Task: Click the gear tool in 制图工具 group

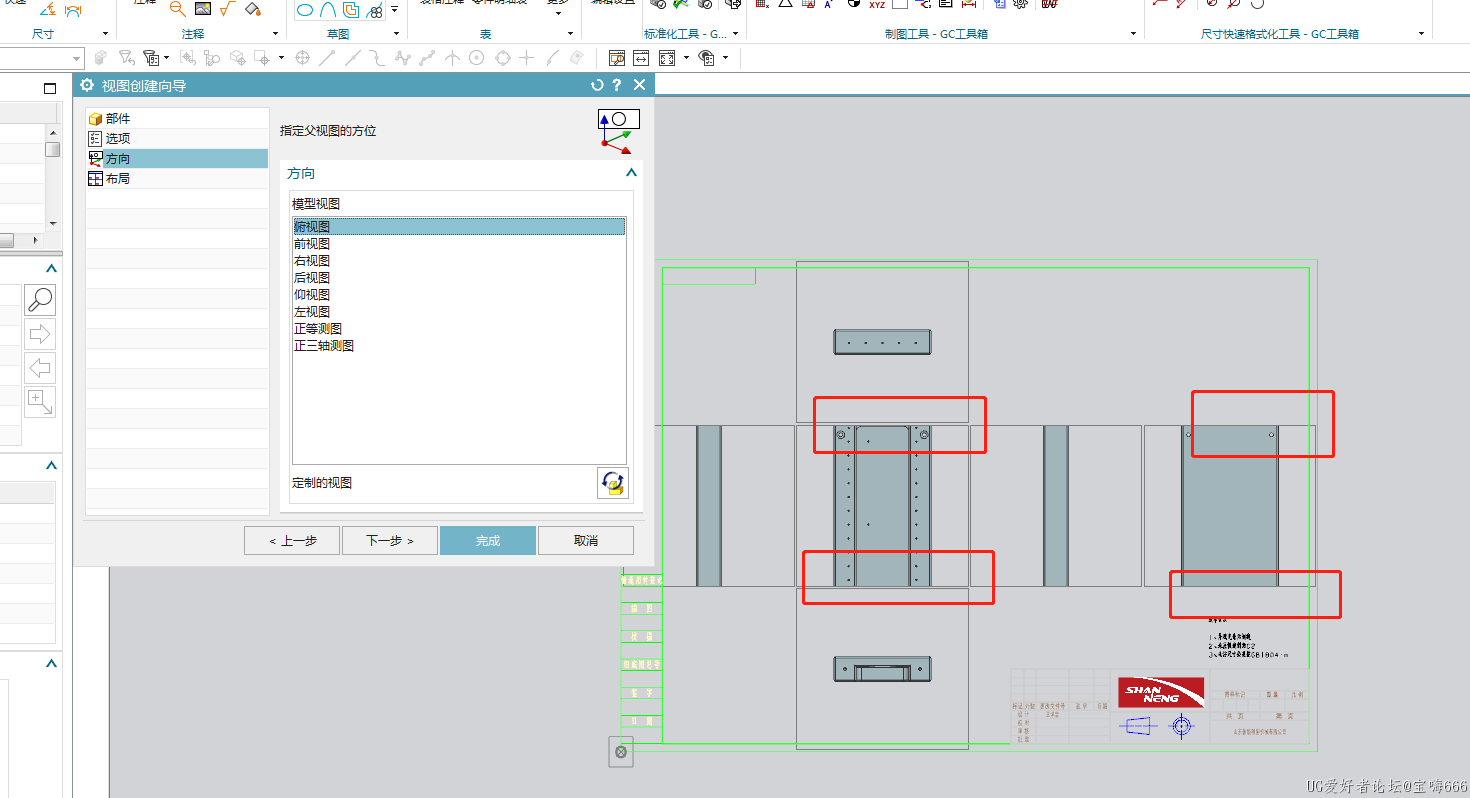Action: point(1020,5)
